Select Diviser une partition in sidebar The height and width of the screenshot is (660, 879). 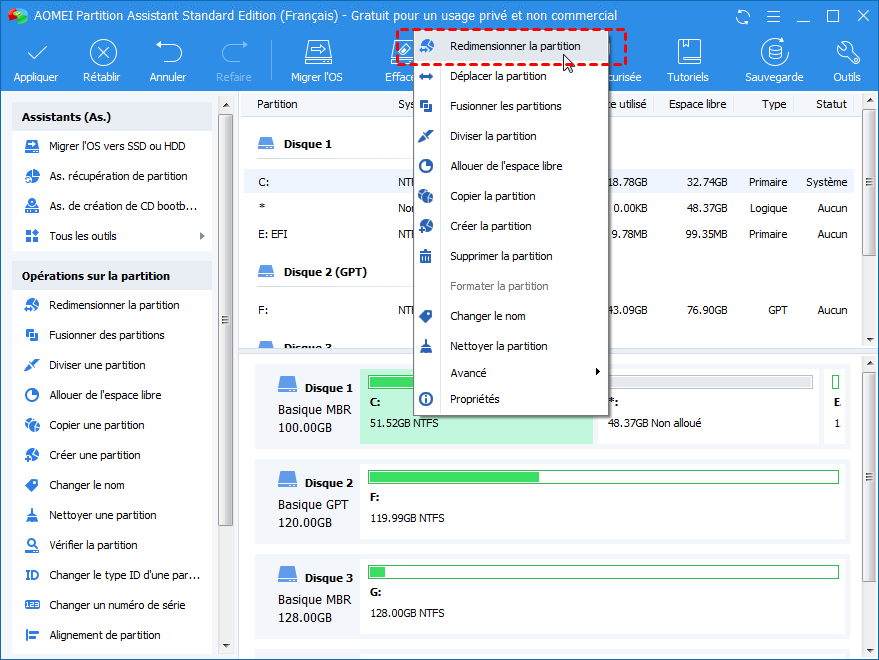click(112, 365)
